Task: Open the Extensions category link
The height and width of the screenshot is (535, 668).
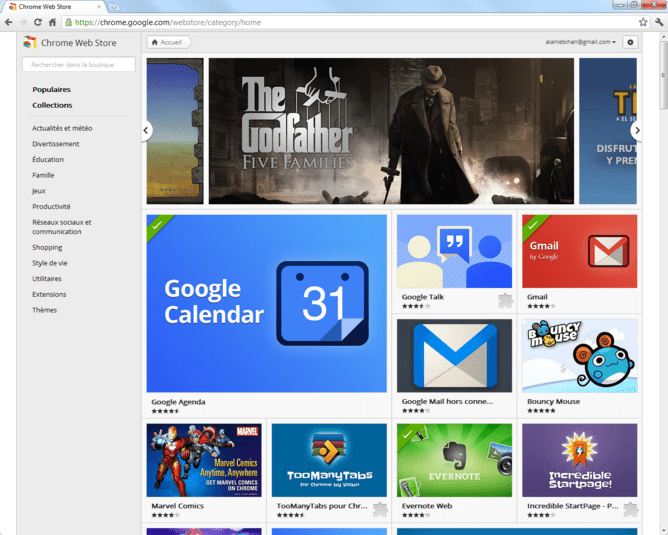Action: [49, 294]
